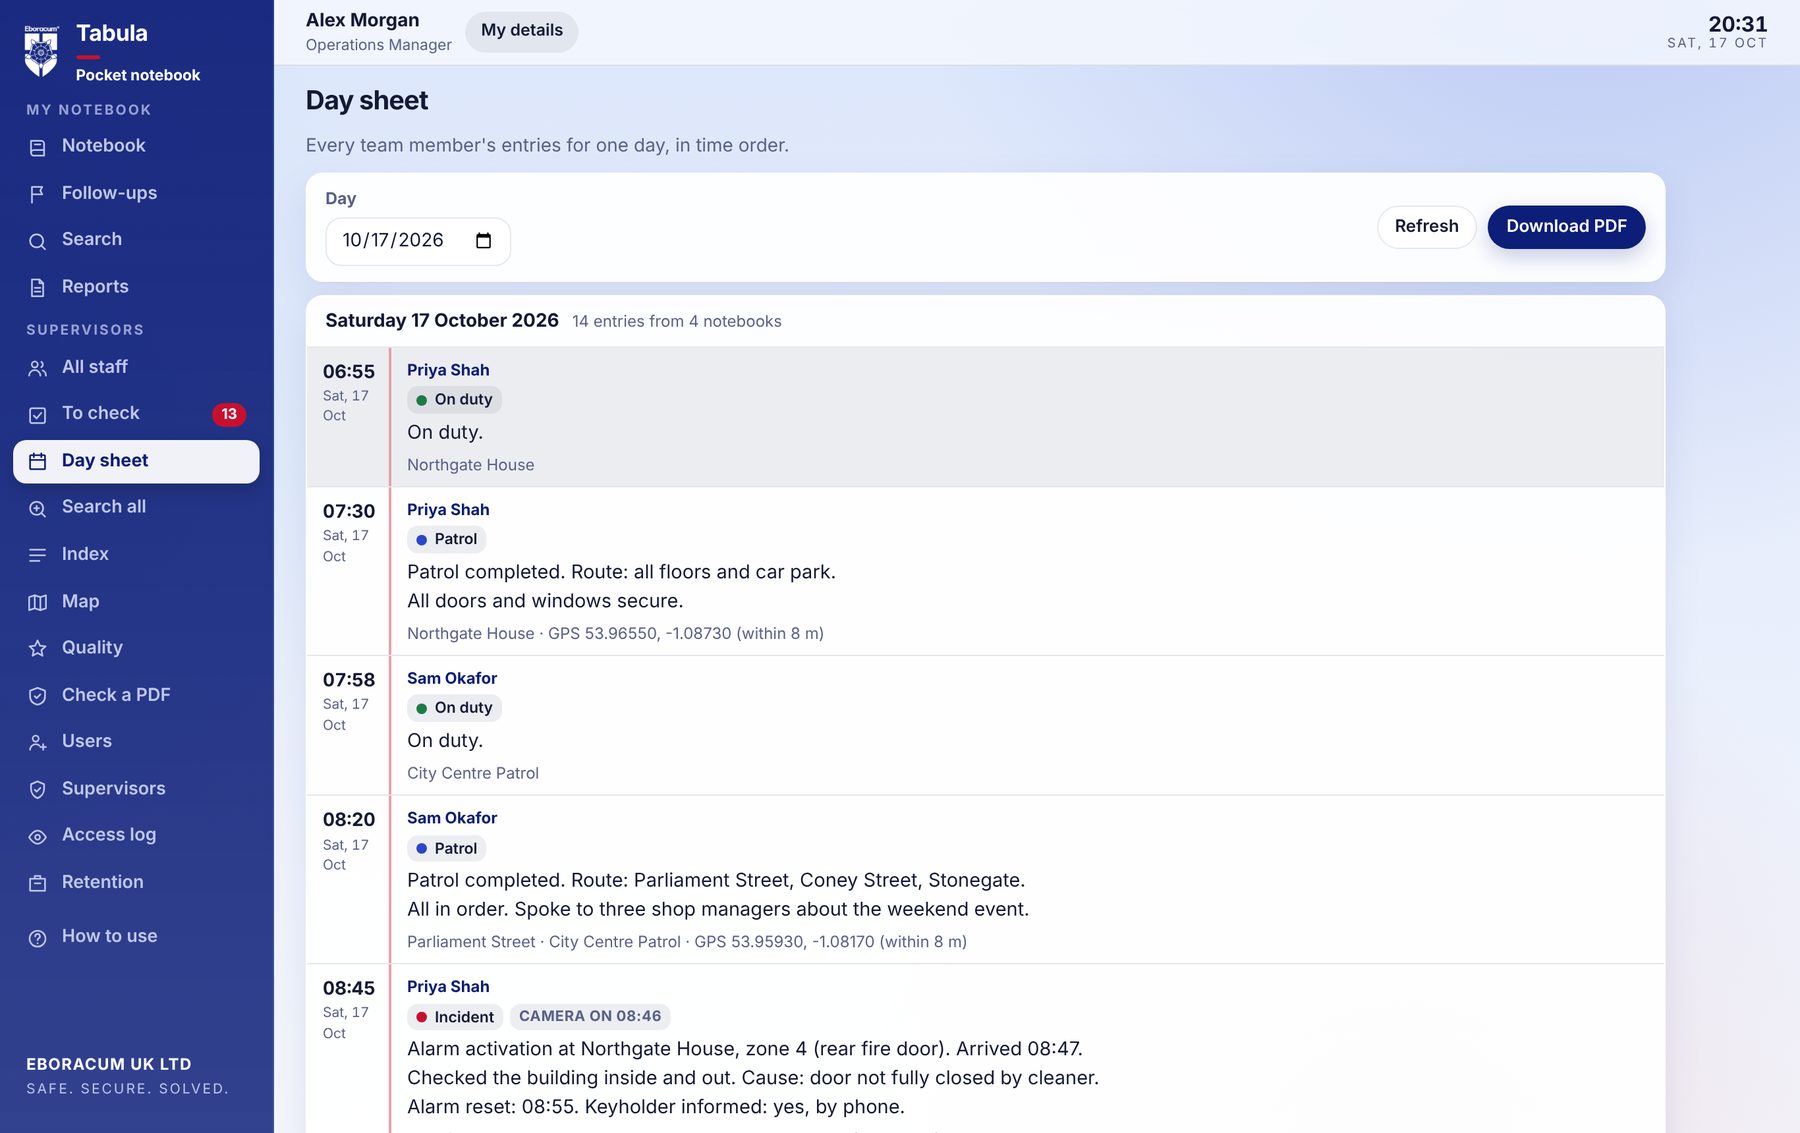Viewport: 1800px width, 1133px height.
Task: Click the To check checkbox icon
Action: pos(38,415)
